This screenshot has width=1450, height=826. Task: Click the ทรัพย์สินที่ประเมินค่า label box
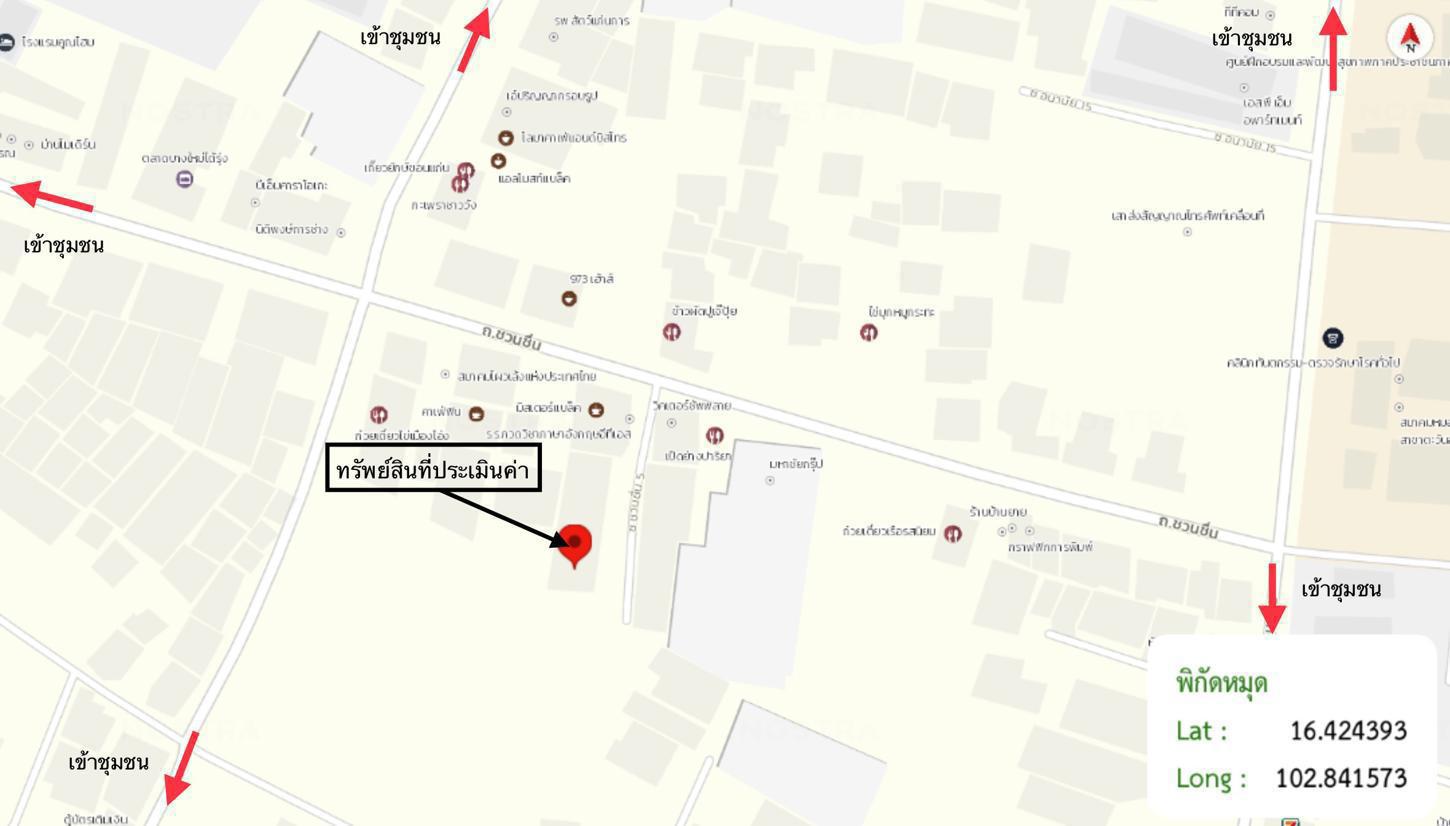pyautogui.click(x=434, y=470)
